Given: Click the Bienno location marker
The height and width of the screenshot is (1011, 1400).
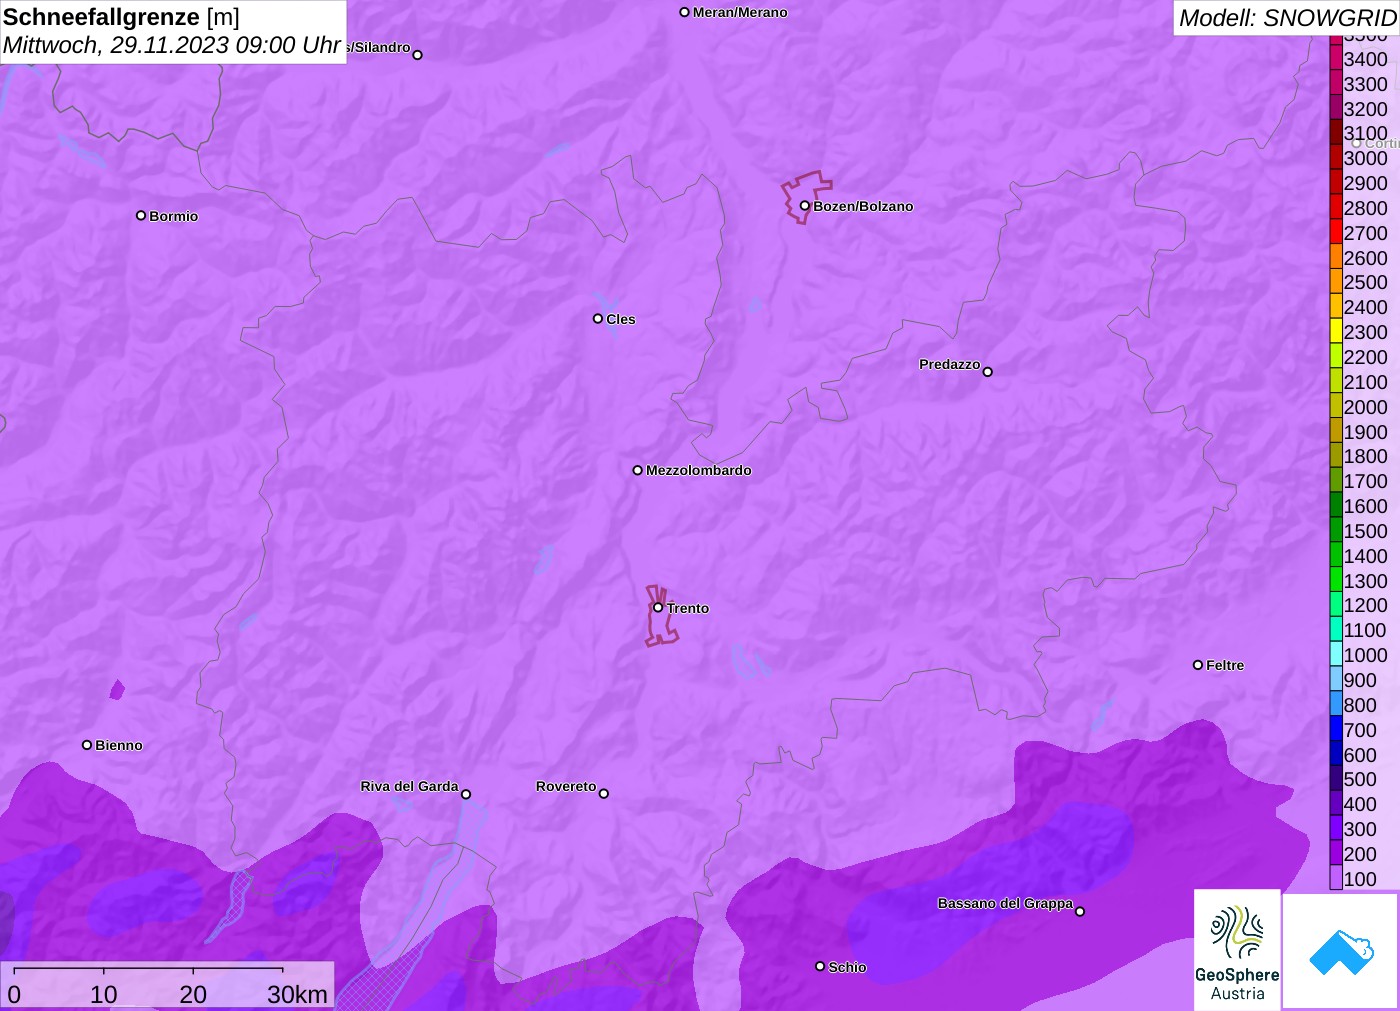Looking at the screenshot, I should click(x=87, y=745).
